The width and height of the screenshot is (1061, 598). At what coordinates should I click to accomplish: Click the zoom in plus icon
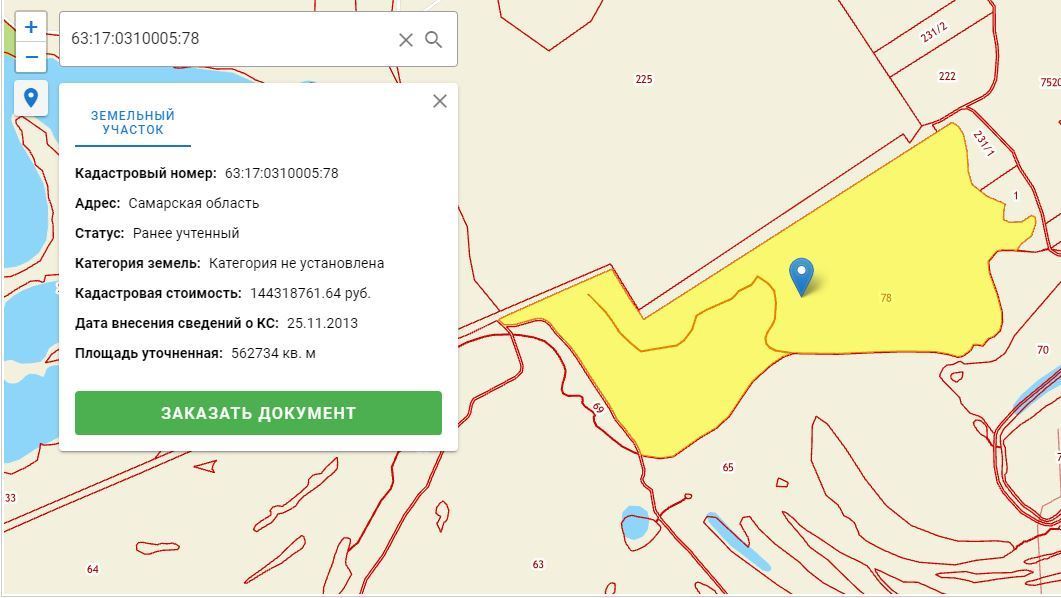[31, 26]
